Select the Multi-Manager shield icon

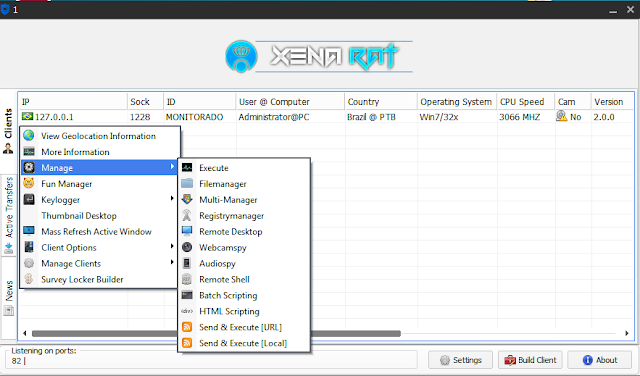[187, 199]
